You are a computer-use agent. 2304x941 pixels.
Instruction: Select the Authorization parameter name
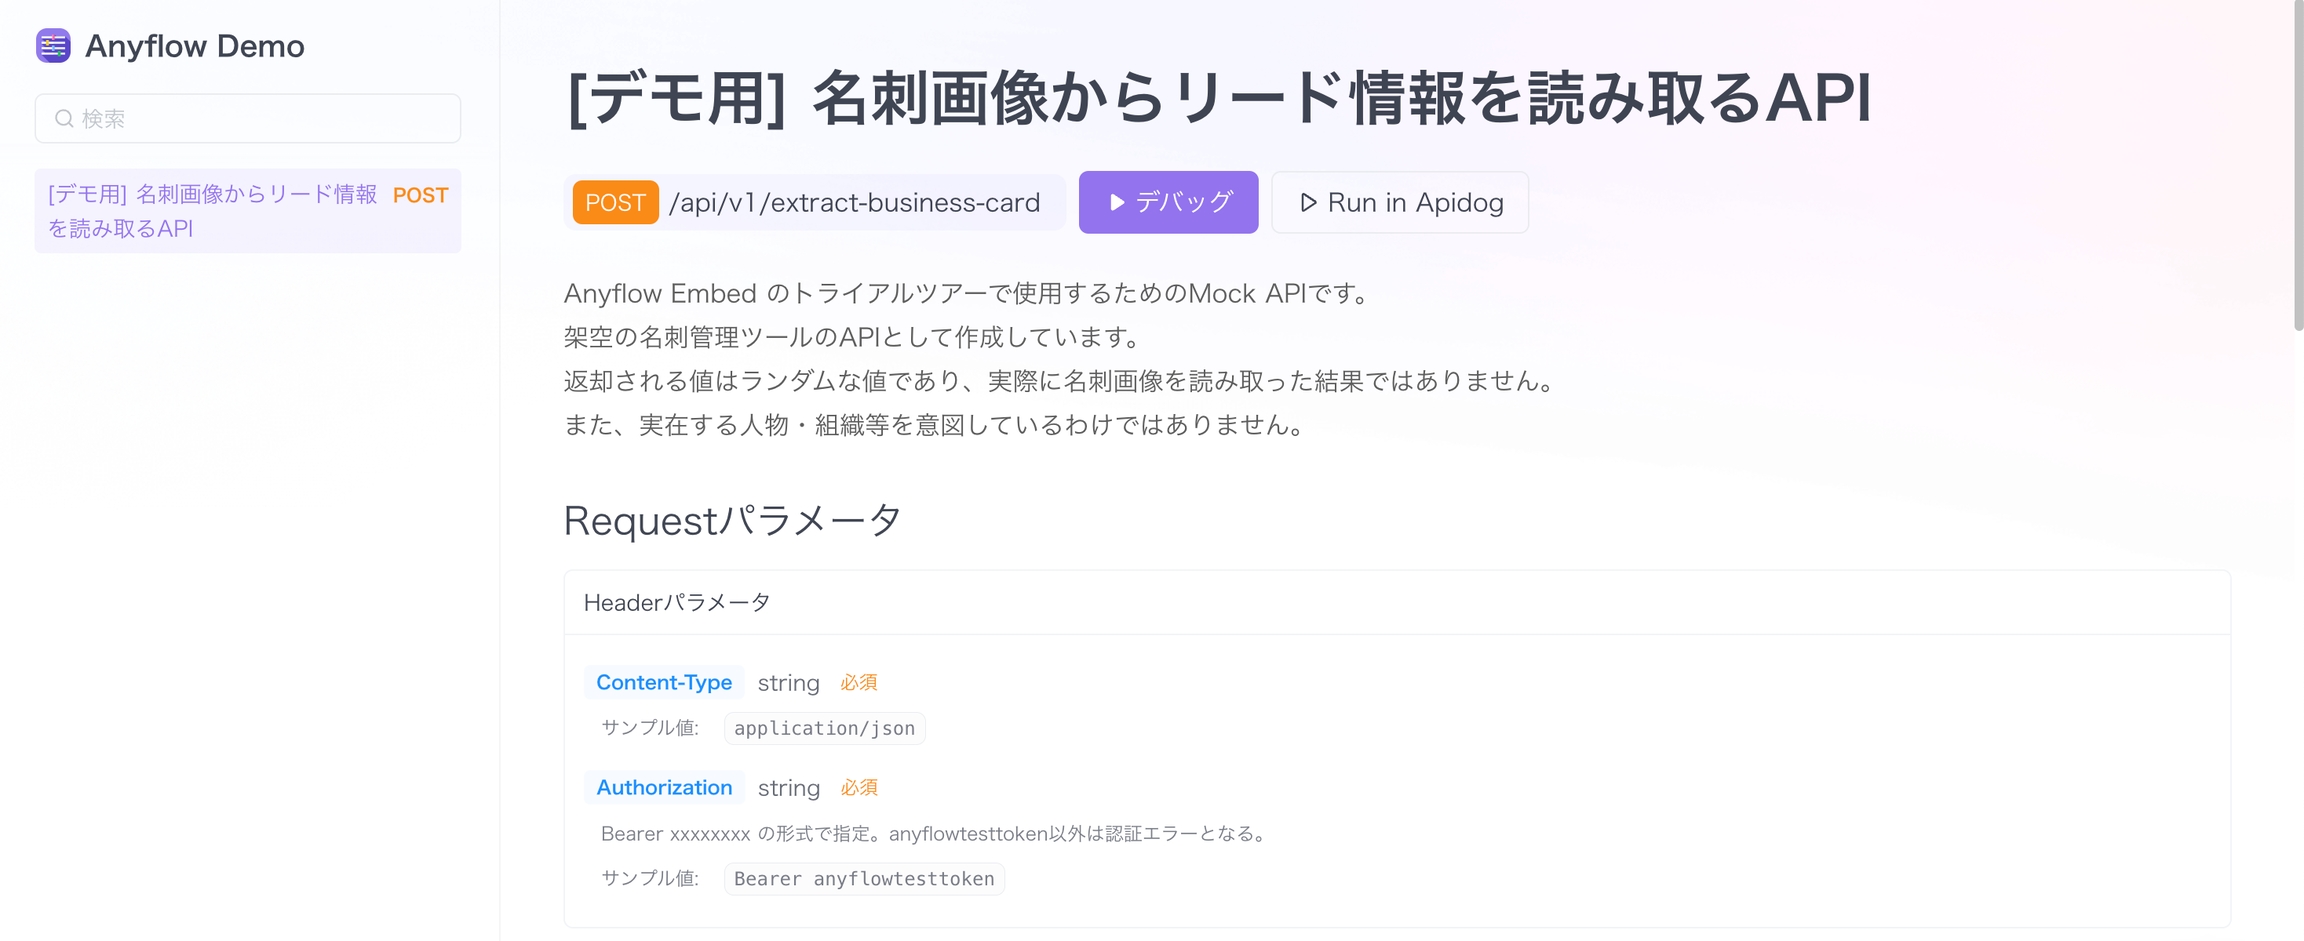pyautogui.click(x=664, y=788)
